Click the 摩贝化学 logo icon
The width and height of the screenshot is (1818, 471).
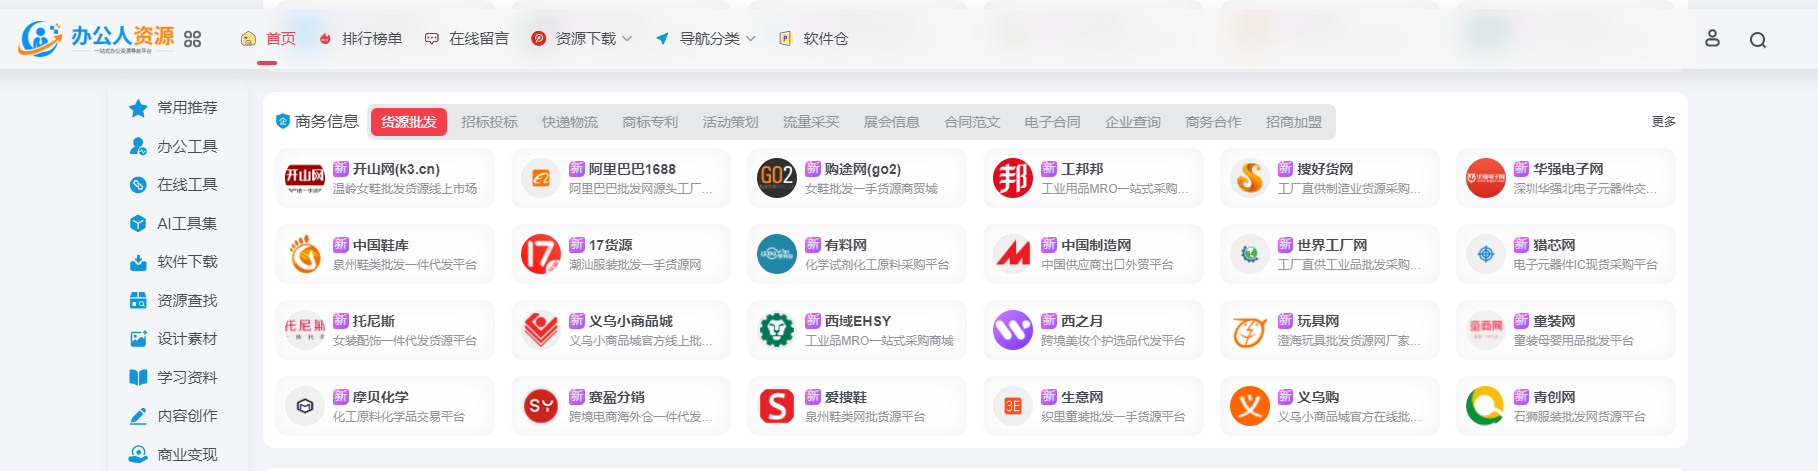[305, 406]
